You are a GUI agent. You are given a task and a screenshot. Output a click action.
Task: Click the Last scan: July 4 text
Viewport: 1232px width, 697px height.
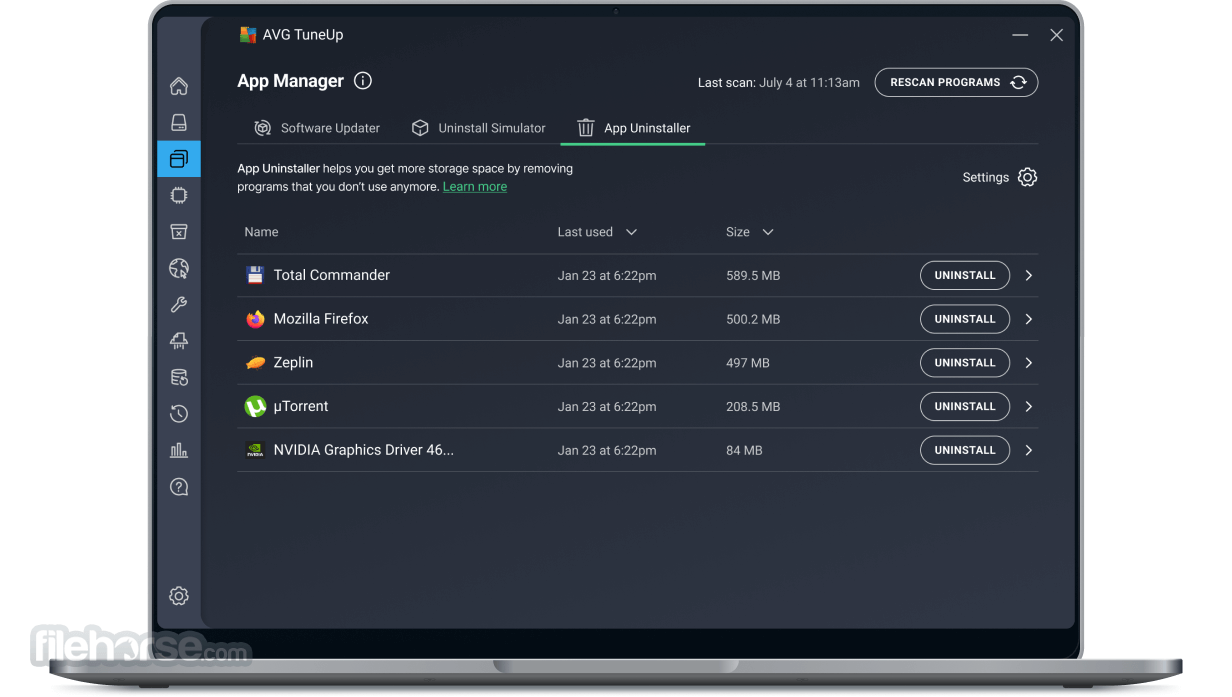(779, 83)
